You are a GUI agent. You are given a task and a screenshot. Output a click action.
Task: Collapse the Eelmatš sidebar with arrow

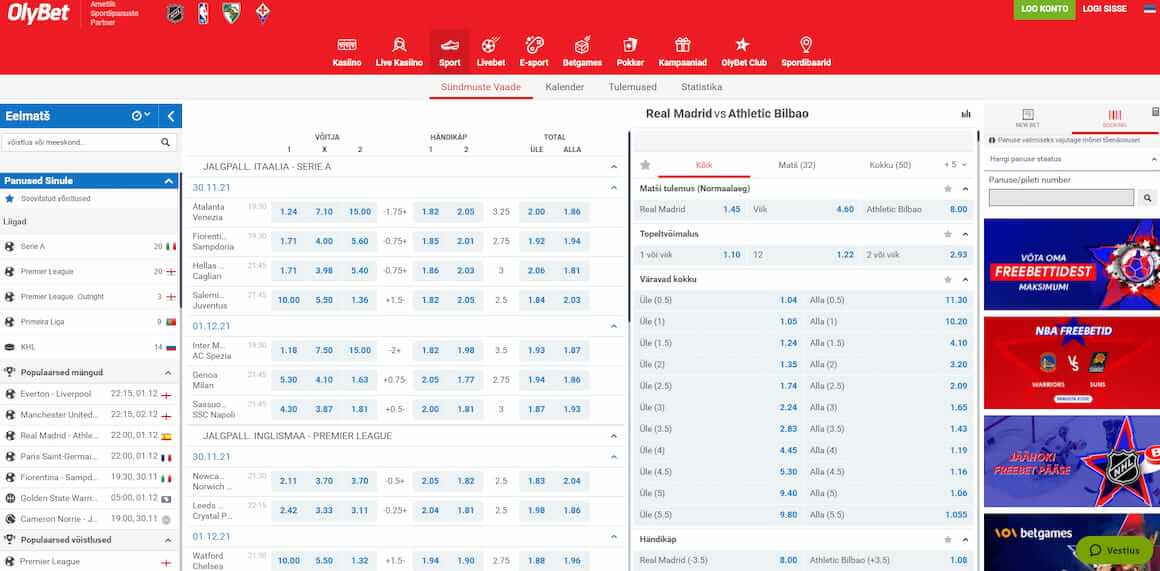click(x=171, y=116)
